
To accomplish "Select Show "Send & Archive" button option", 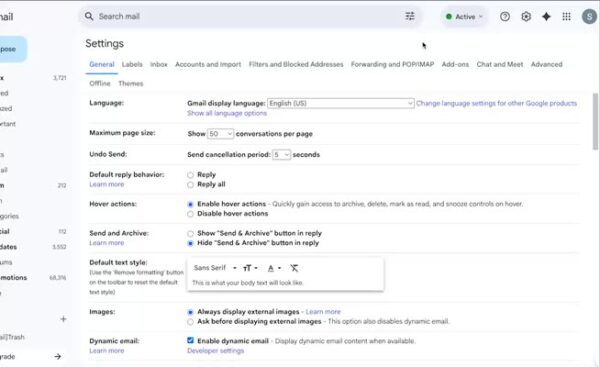I will (x=190, y=233).
